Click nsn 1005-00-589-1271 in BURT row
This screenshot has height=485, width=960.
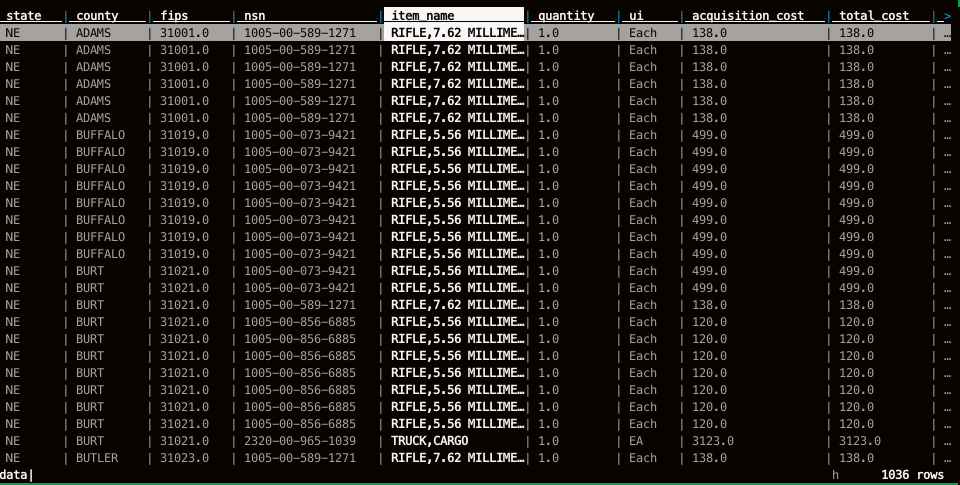[299, 305]
